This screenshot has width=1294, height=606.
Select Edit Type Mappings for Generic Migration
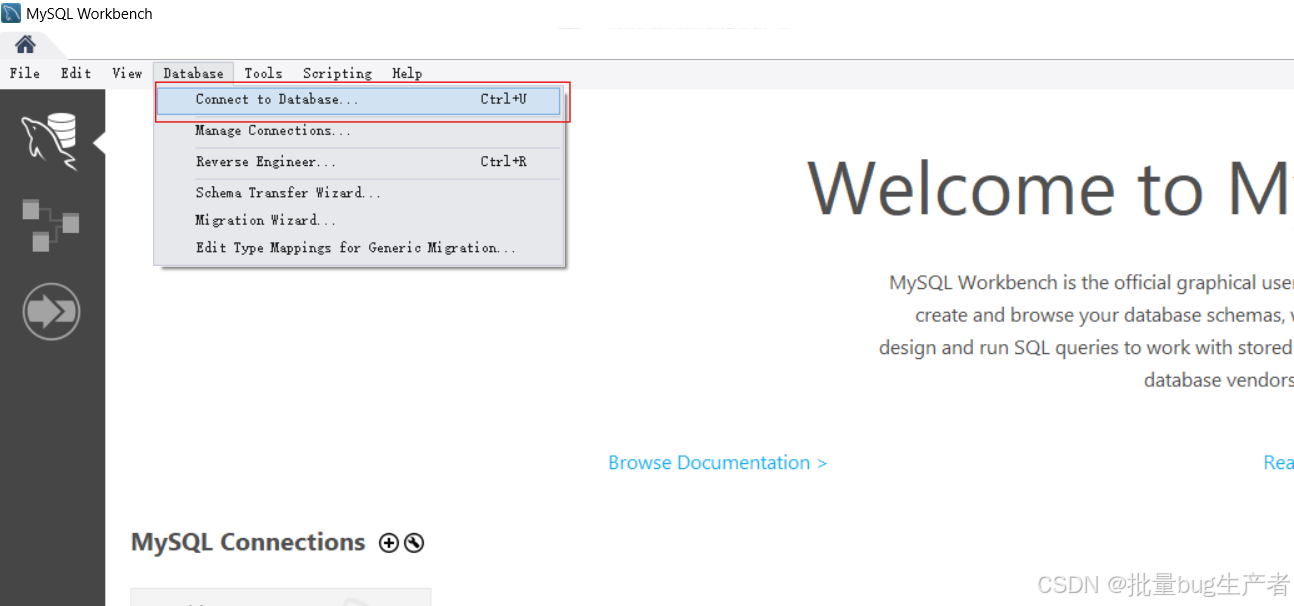[359, 248]
